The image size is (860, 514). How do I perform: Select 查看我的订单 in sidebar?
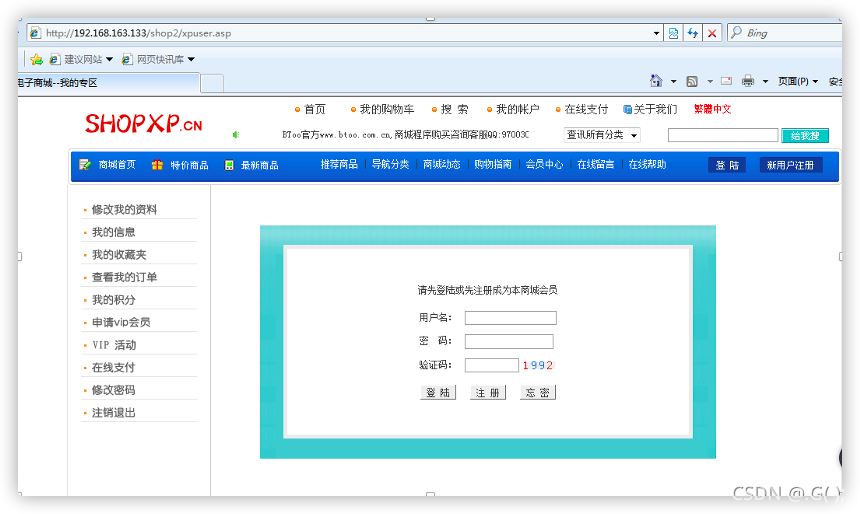(124, 277)
